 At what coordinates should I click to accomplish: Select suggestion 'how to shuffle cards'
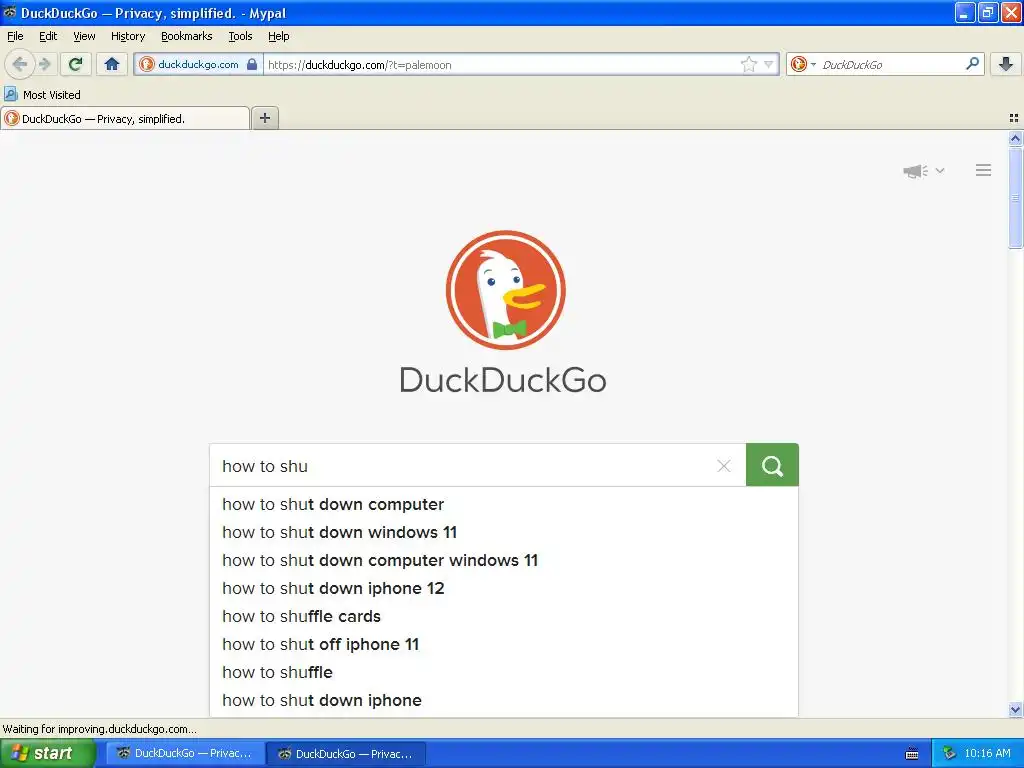click(x=504, y=616)
